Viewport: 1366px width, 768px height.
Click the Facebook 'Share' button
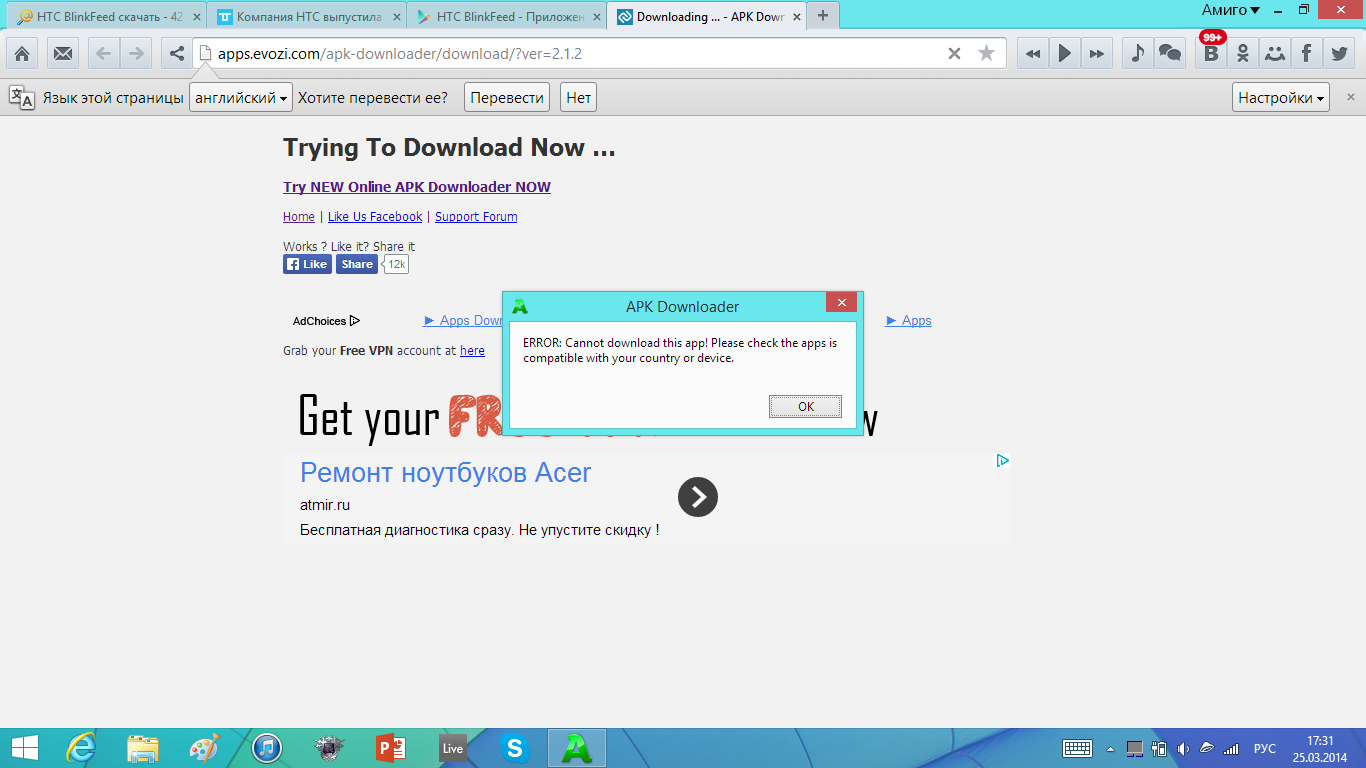click(x=356, y=264)
